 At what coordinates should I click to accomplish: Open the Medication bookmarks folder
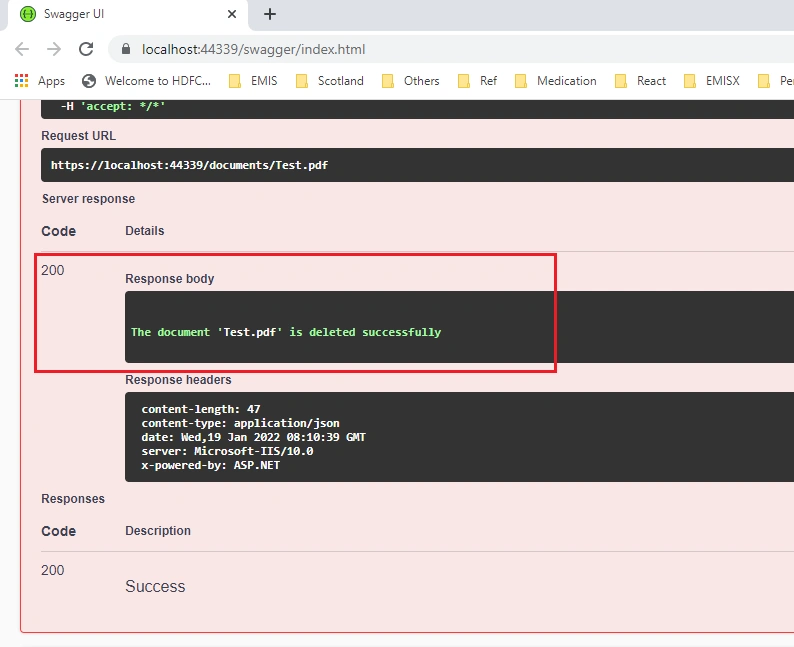point(555,81)
